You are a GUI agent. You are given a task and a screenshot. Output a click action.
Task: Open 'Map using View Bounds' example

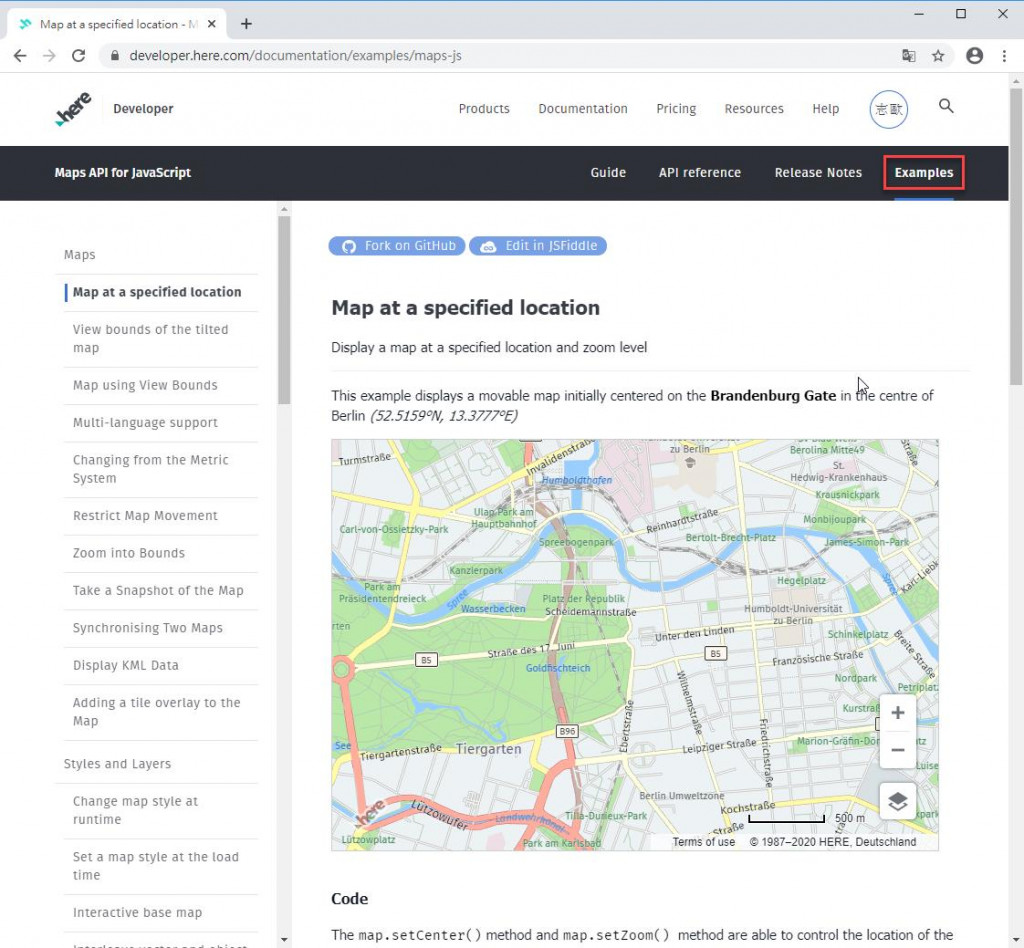click(x=145, y=385)
